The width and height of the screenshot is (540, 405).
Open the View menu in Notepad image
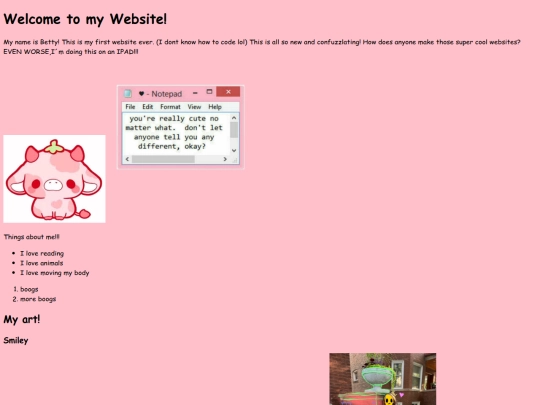tap(194, 107)
